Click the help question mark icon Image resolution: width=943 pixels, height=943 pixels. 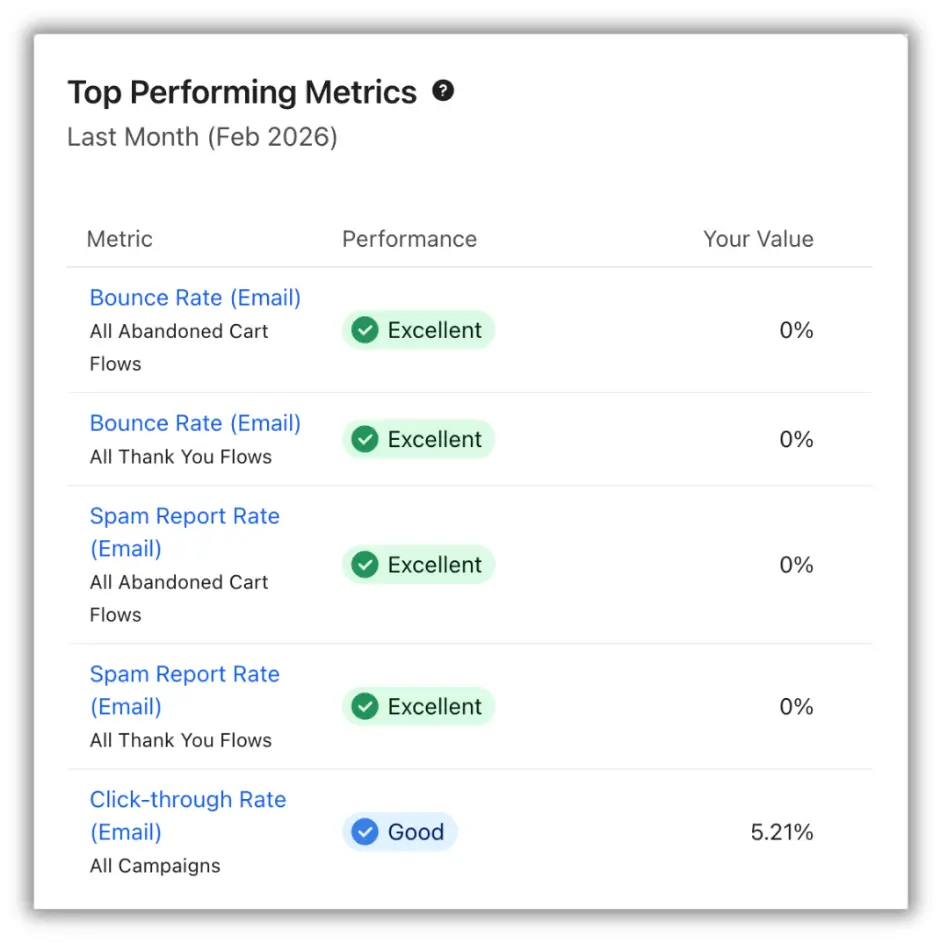[443, 91]
